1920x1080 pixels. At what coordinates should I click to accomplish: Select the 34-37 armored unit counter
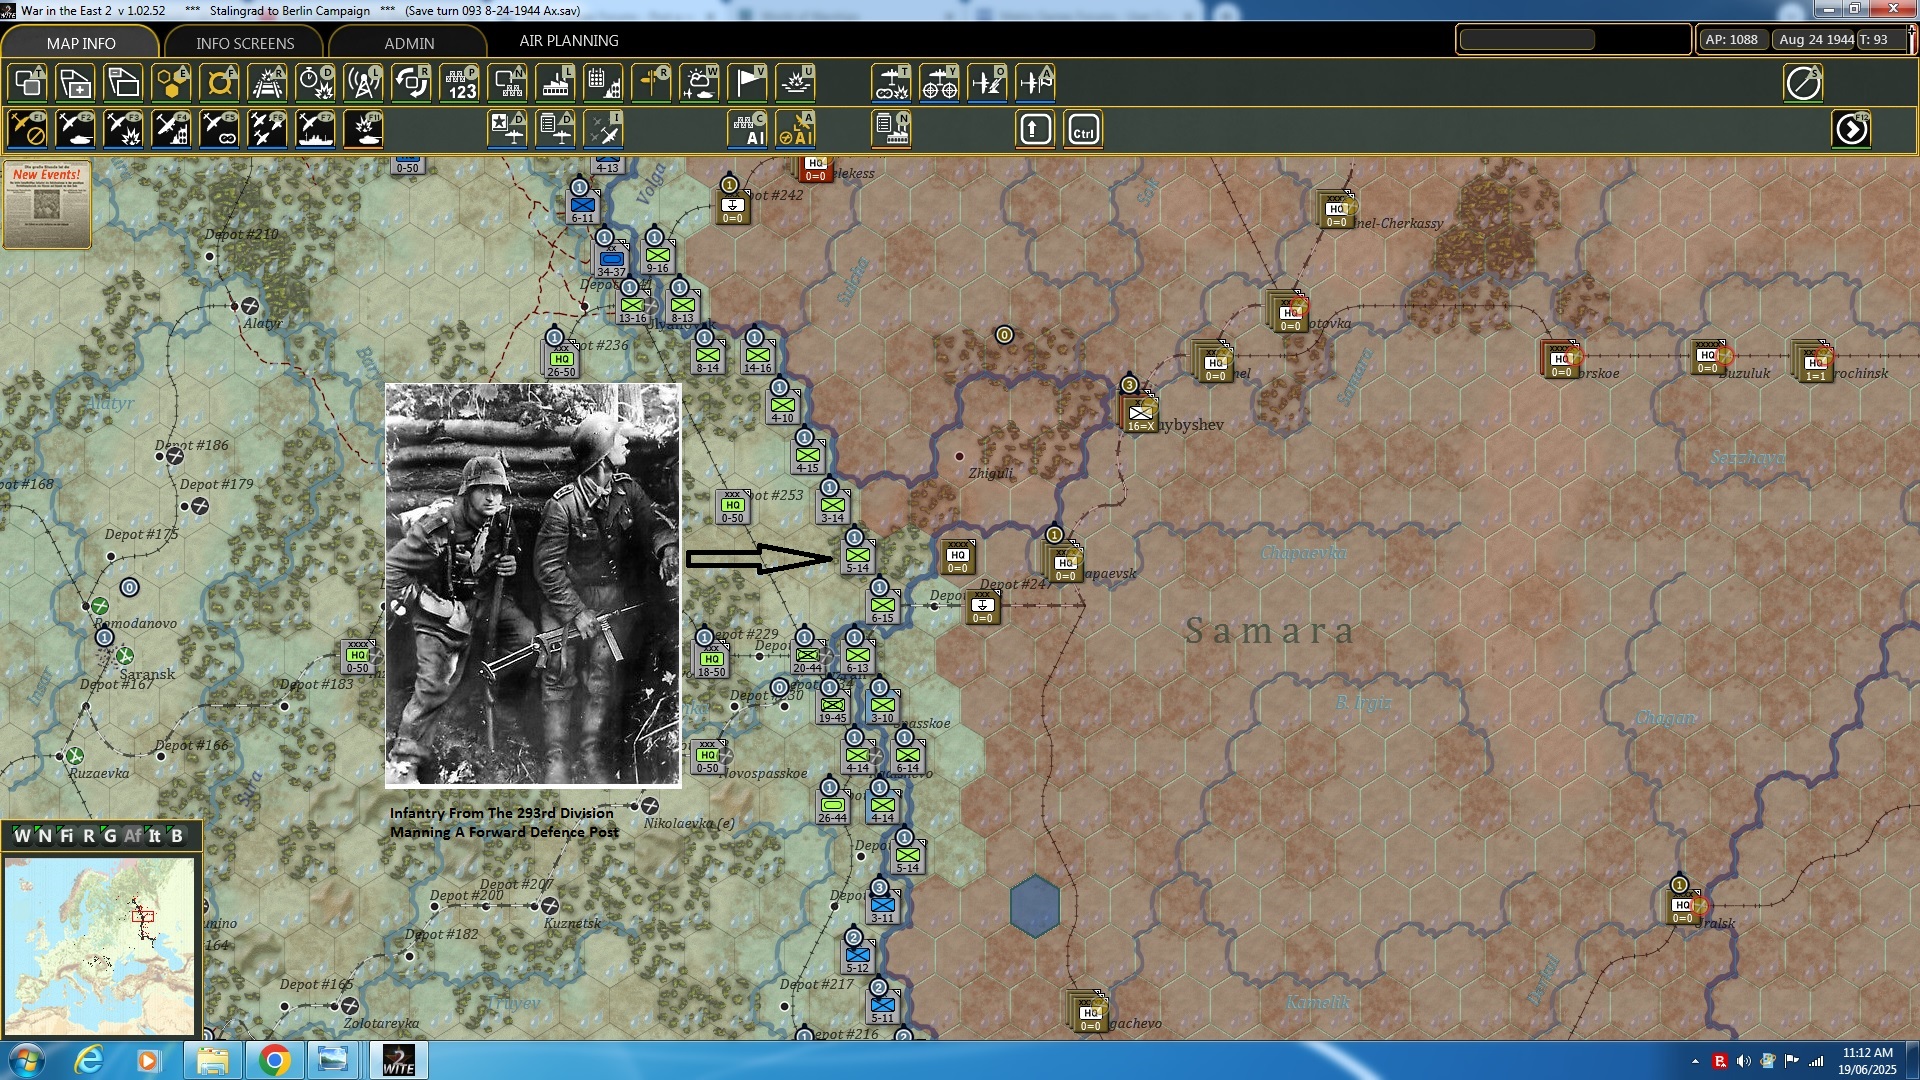coord(611,260)
